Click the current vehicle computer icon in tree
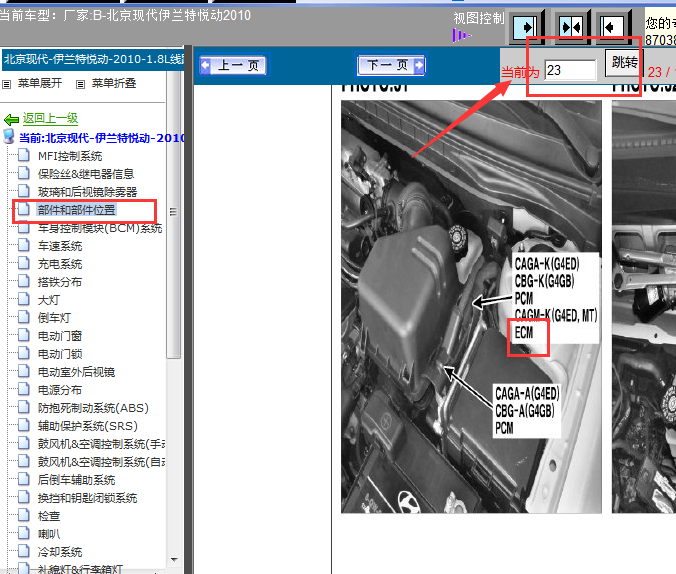Image resolution: width=676 pixels, height=574 pixels. tap(9, 136)
